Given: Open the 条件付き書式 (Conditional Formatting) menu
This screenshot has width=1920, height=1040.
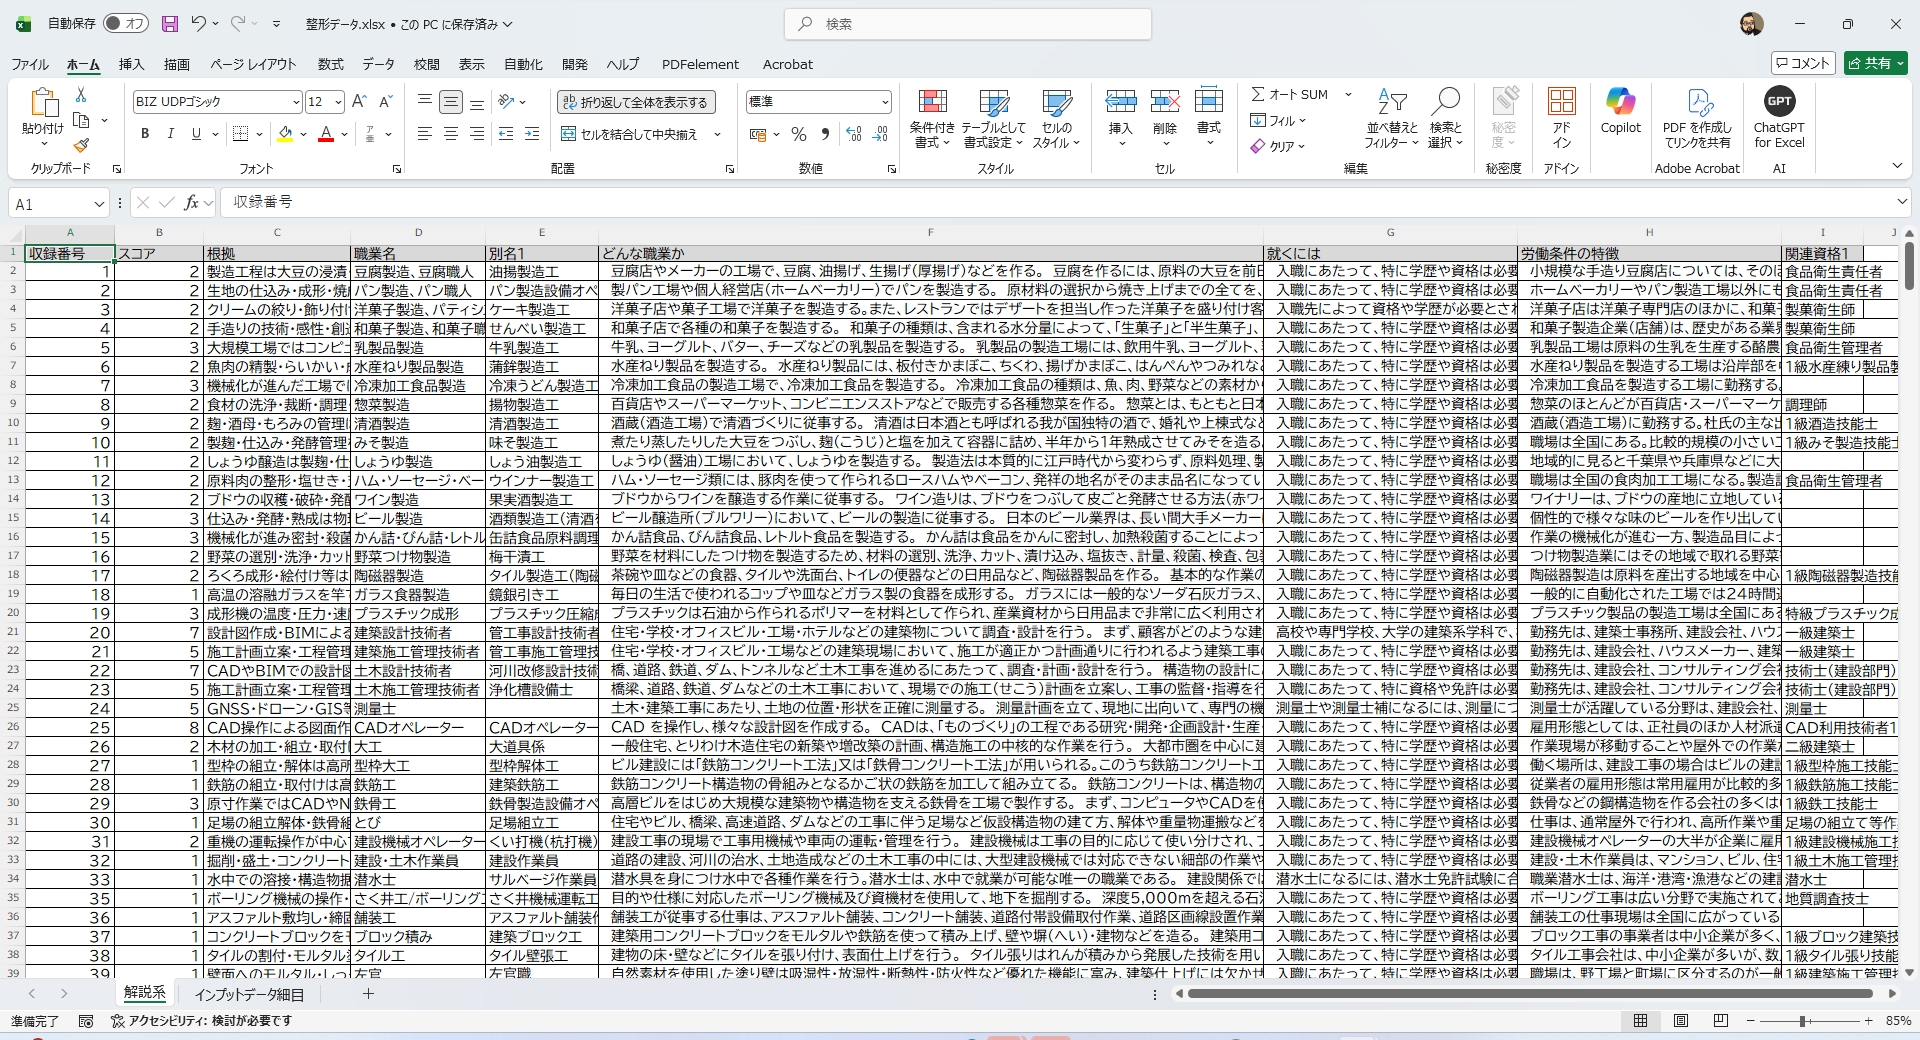Looking at the screenshot, I should [932, 118].
